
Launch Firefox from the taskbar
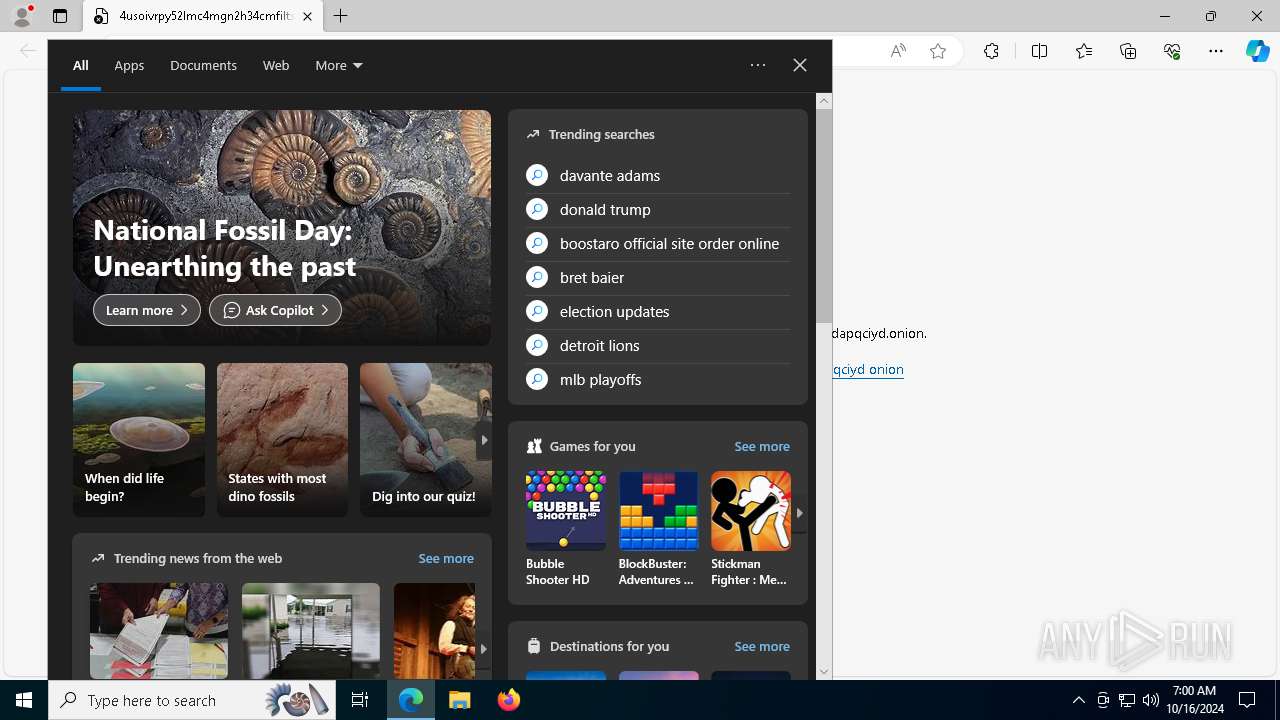[508, 701]
